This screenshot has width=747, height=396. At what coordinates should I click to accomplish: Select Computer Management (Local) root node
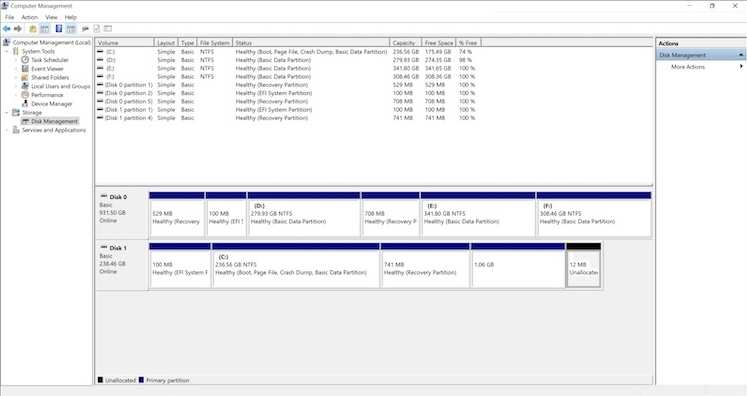click(x=51, y=42)
